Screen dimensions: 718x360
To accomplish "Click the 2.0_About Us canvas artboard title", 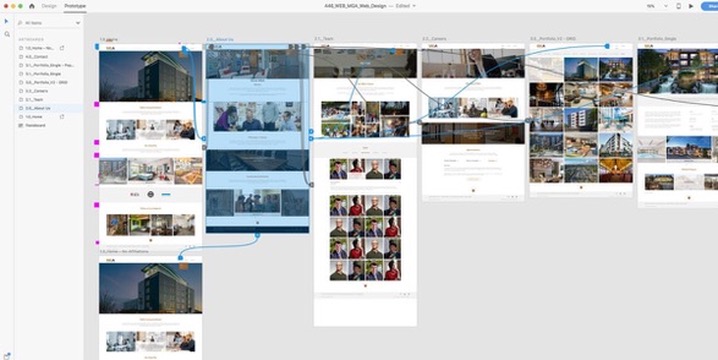I will click(x=220, y=40).
